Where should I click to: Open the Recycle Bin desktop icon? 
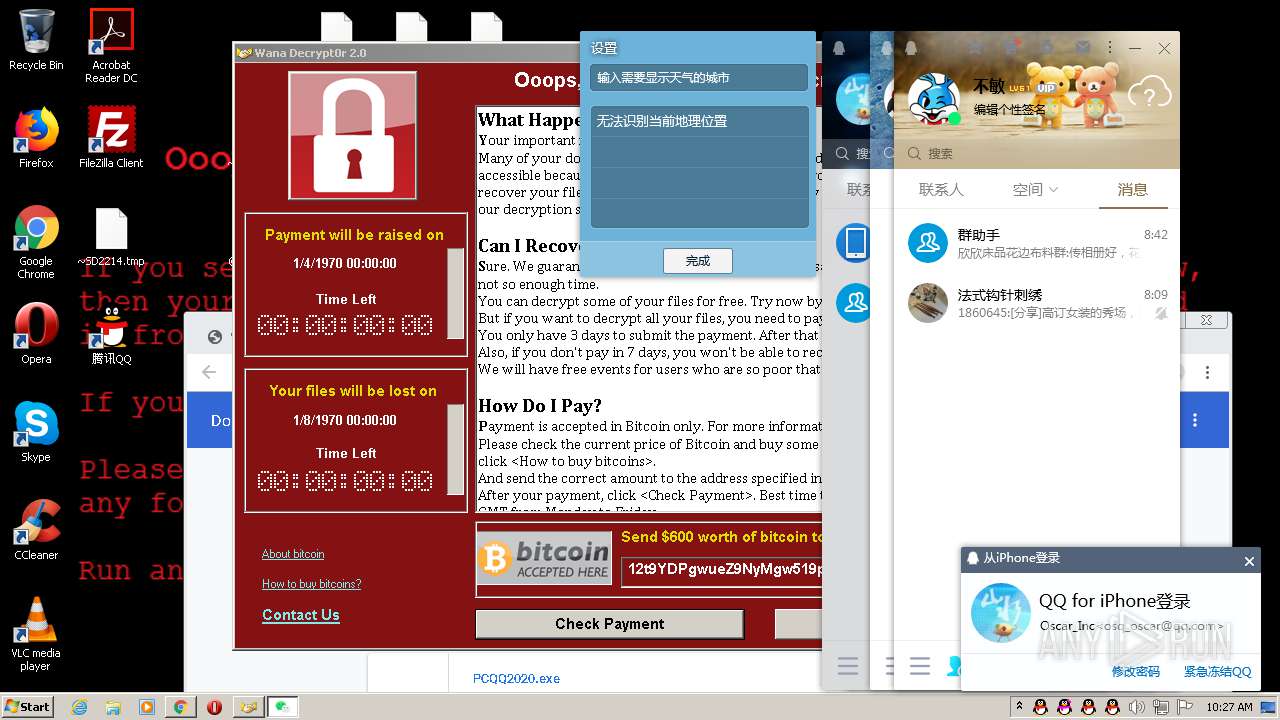coord(36,38)
